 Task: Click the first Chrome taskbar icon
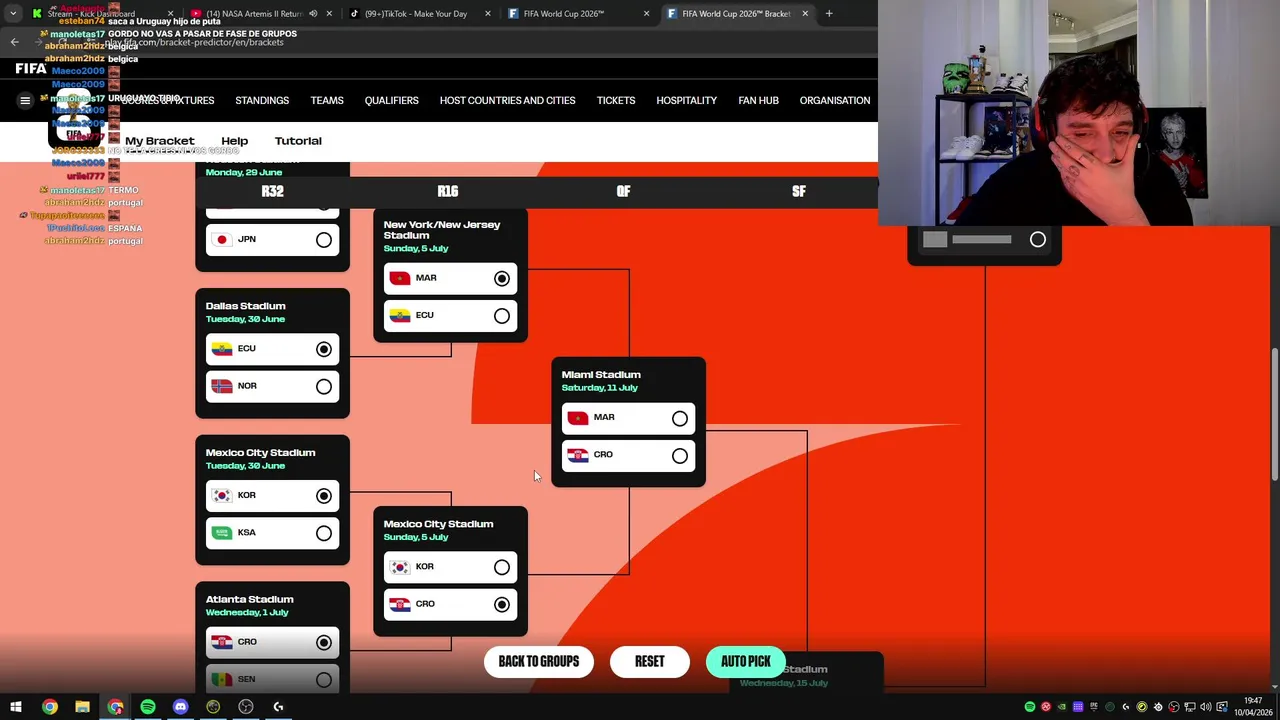tap(49, 707)
